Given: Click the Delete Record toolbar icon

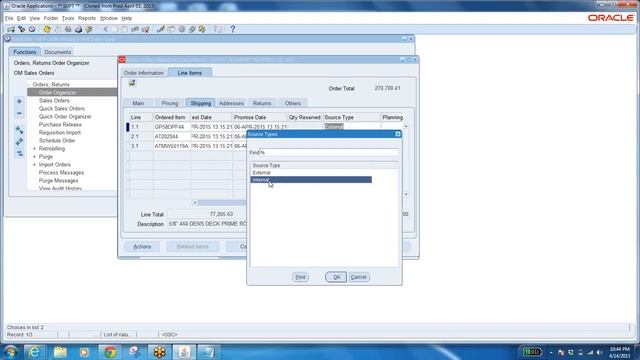Looking at the screenshot, I should click(146, 29).
